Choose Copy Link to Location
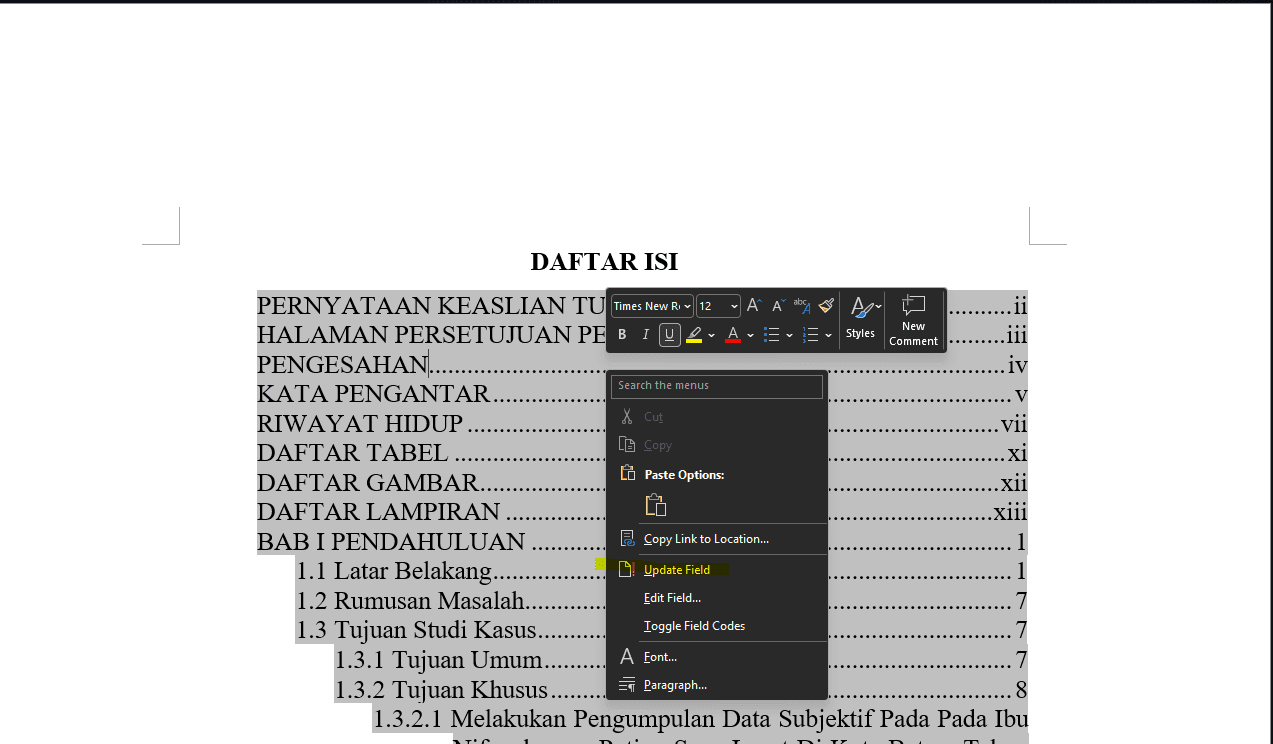 pos(706,539)
